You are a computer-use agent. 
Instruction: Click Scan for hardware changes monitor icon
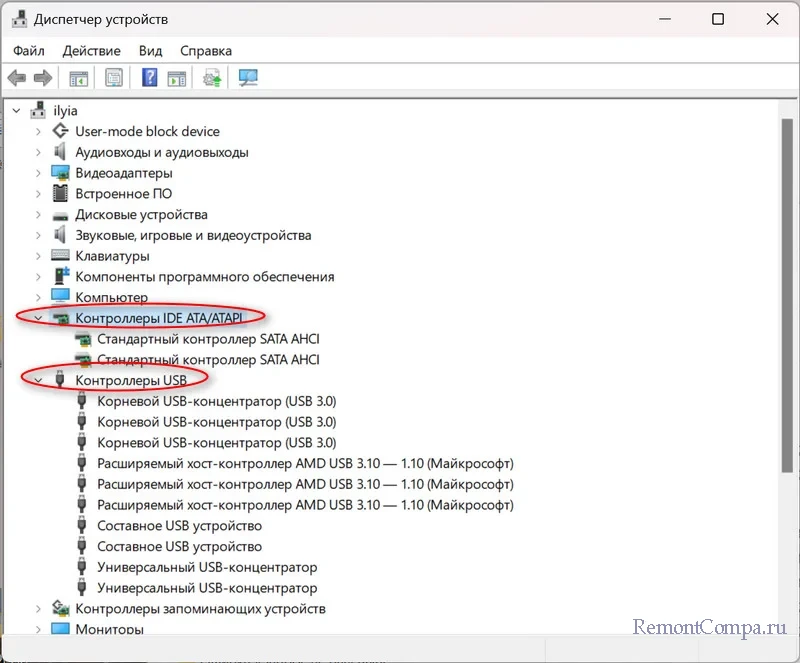[248, 78]
